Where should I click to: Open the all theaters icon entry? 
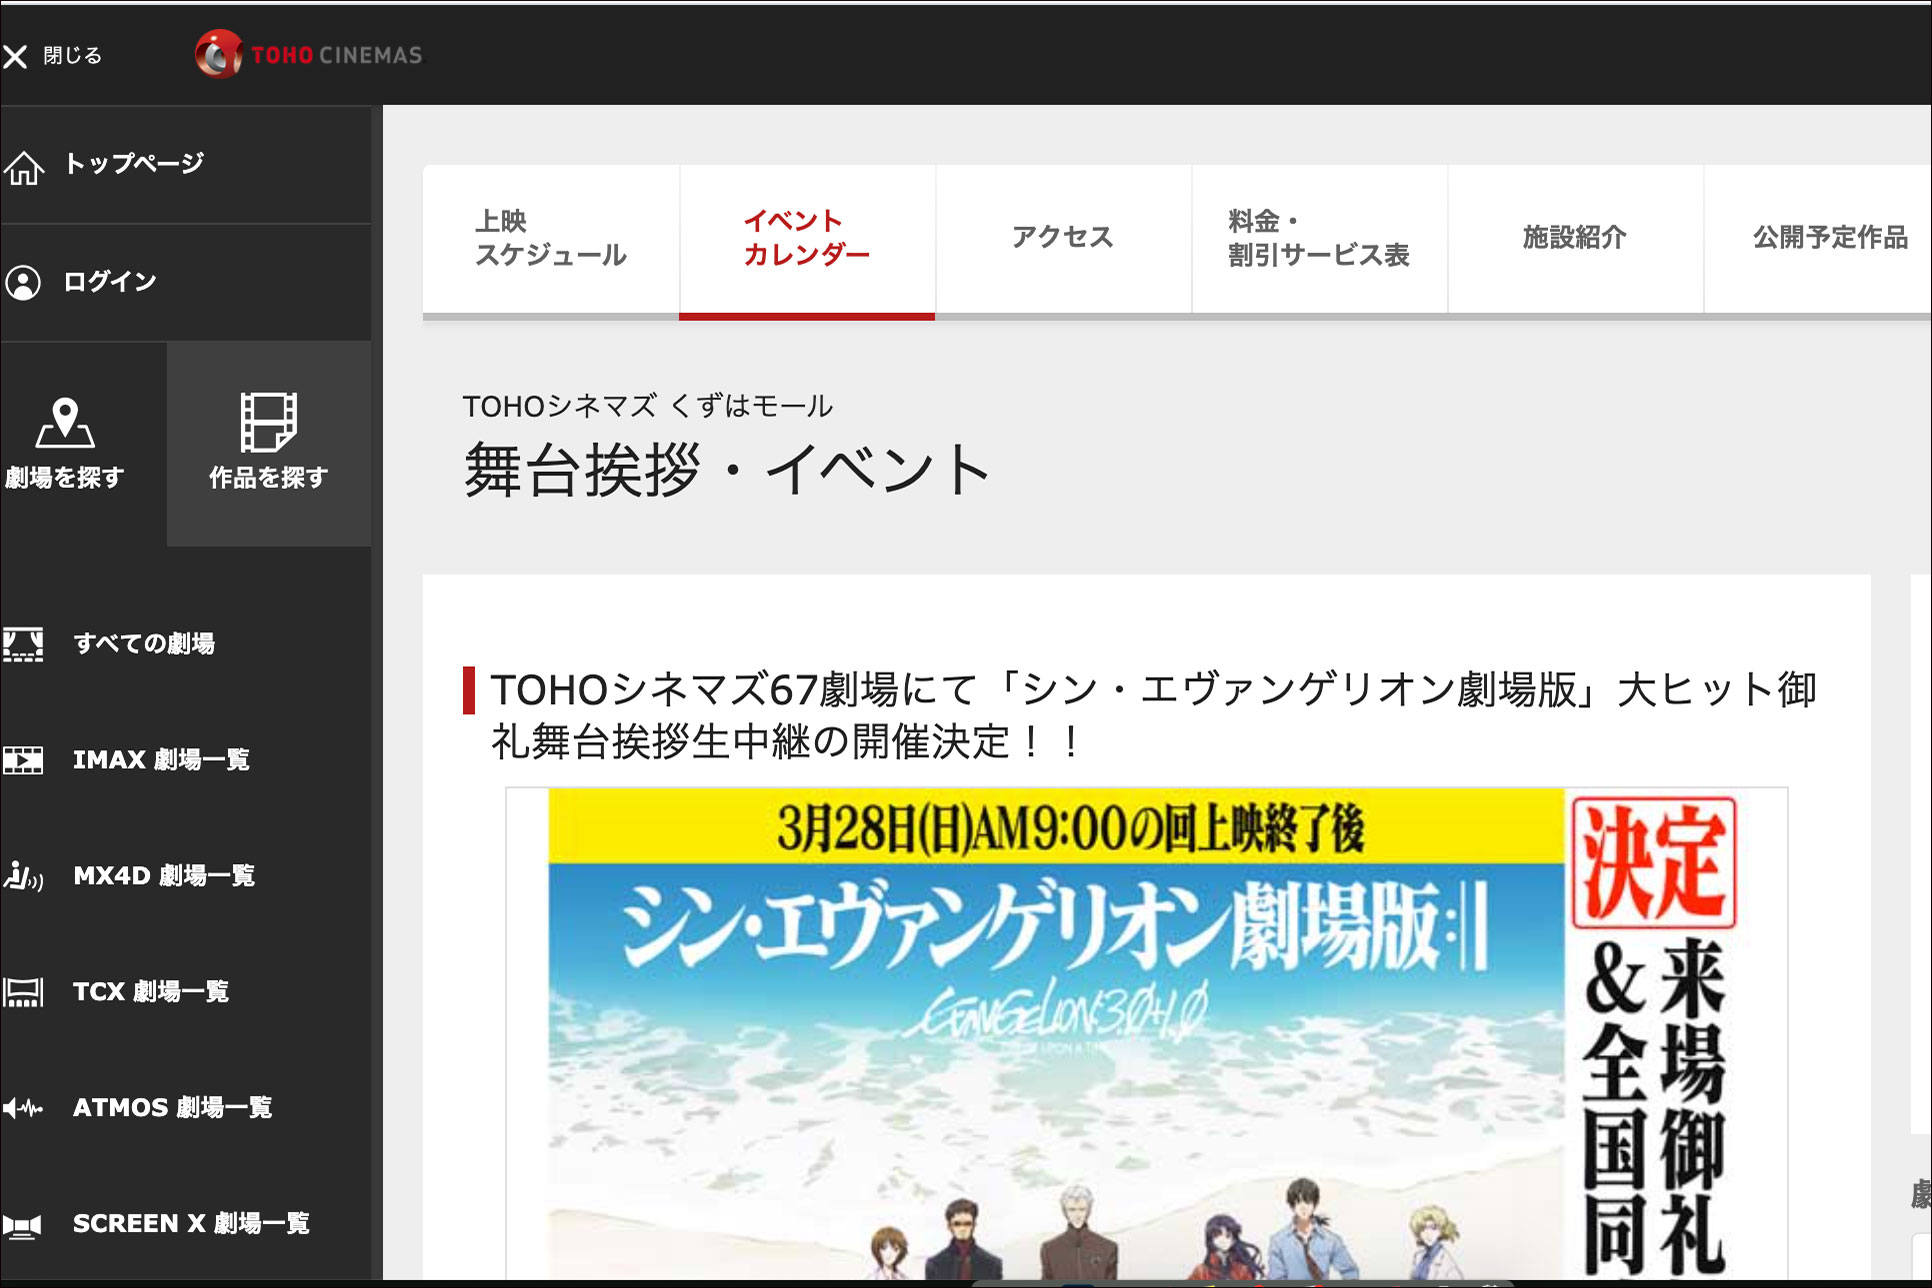tap(24, 644)
